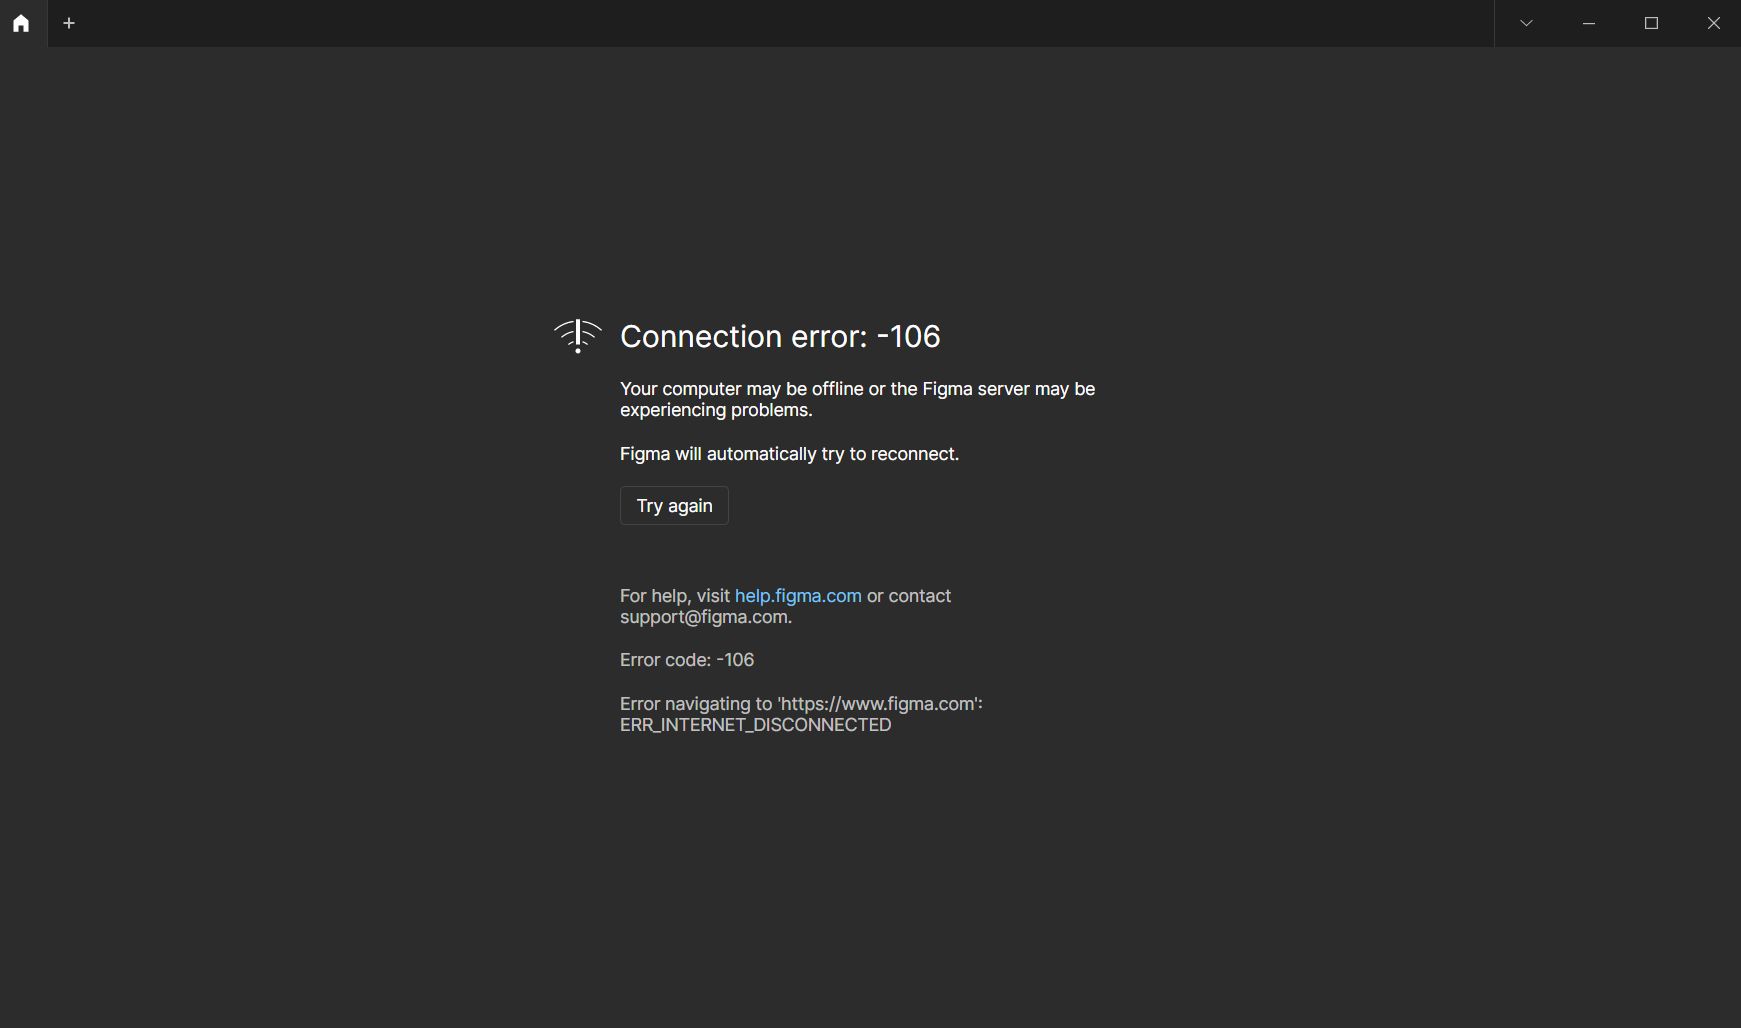The width and height of the screenshot is (1741, 1028).
Task: Go to the Figma Home tab icon
Action: pos(21,23)
